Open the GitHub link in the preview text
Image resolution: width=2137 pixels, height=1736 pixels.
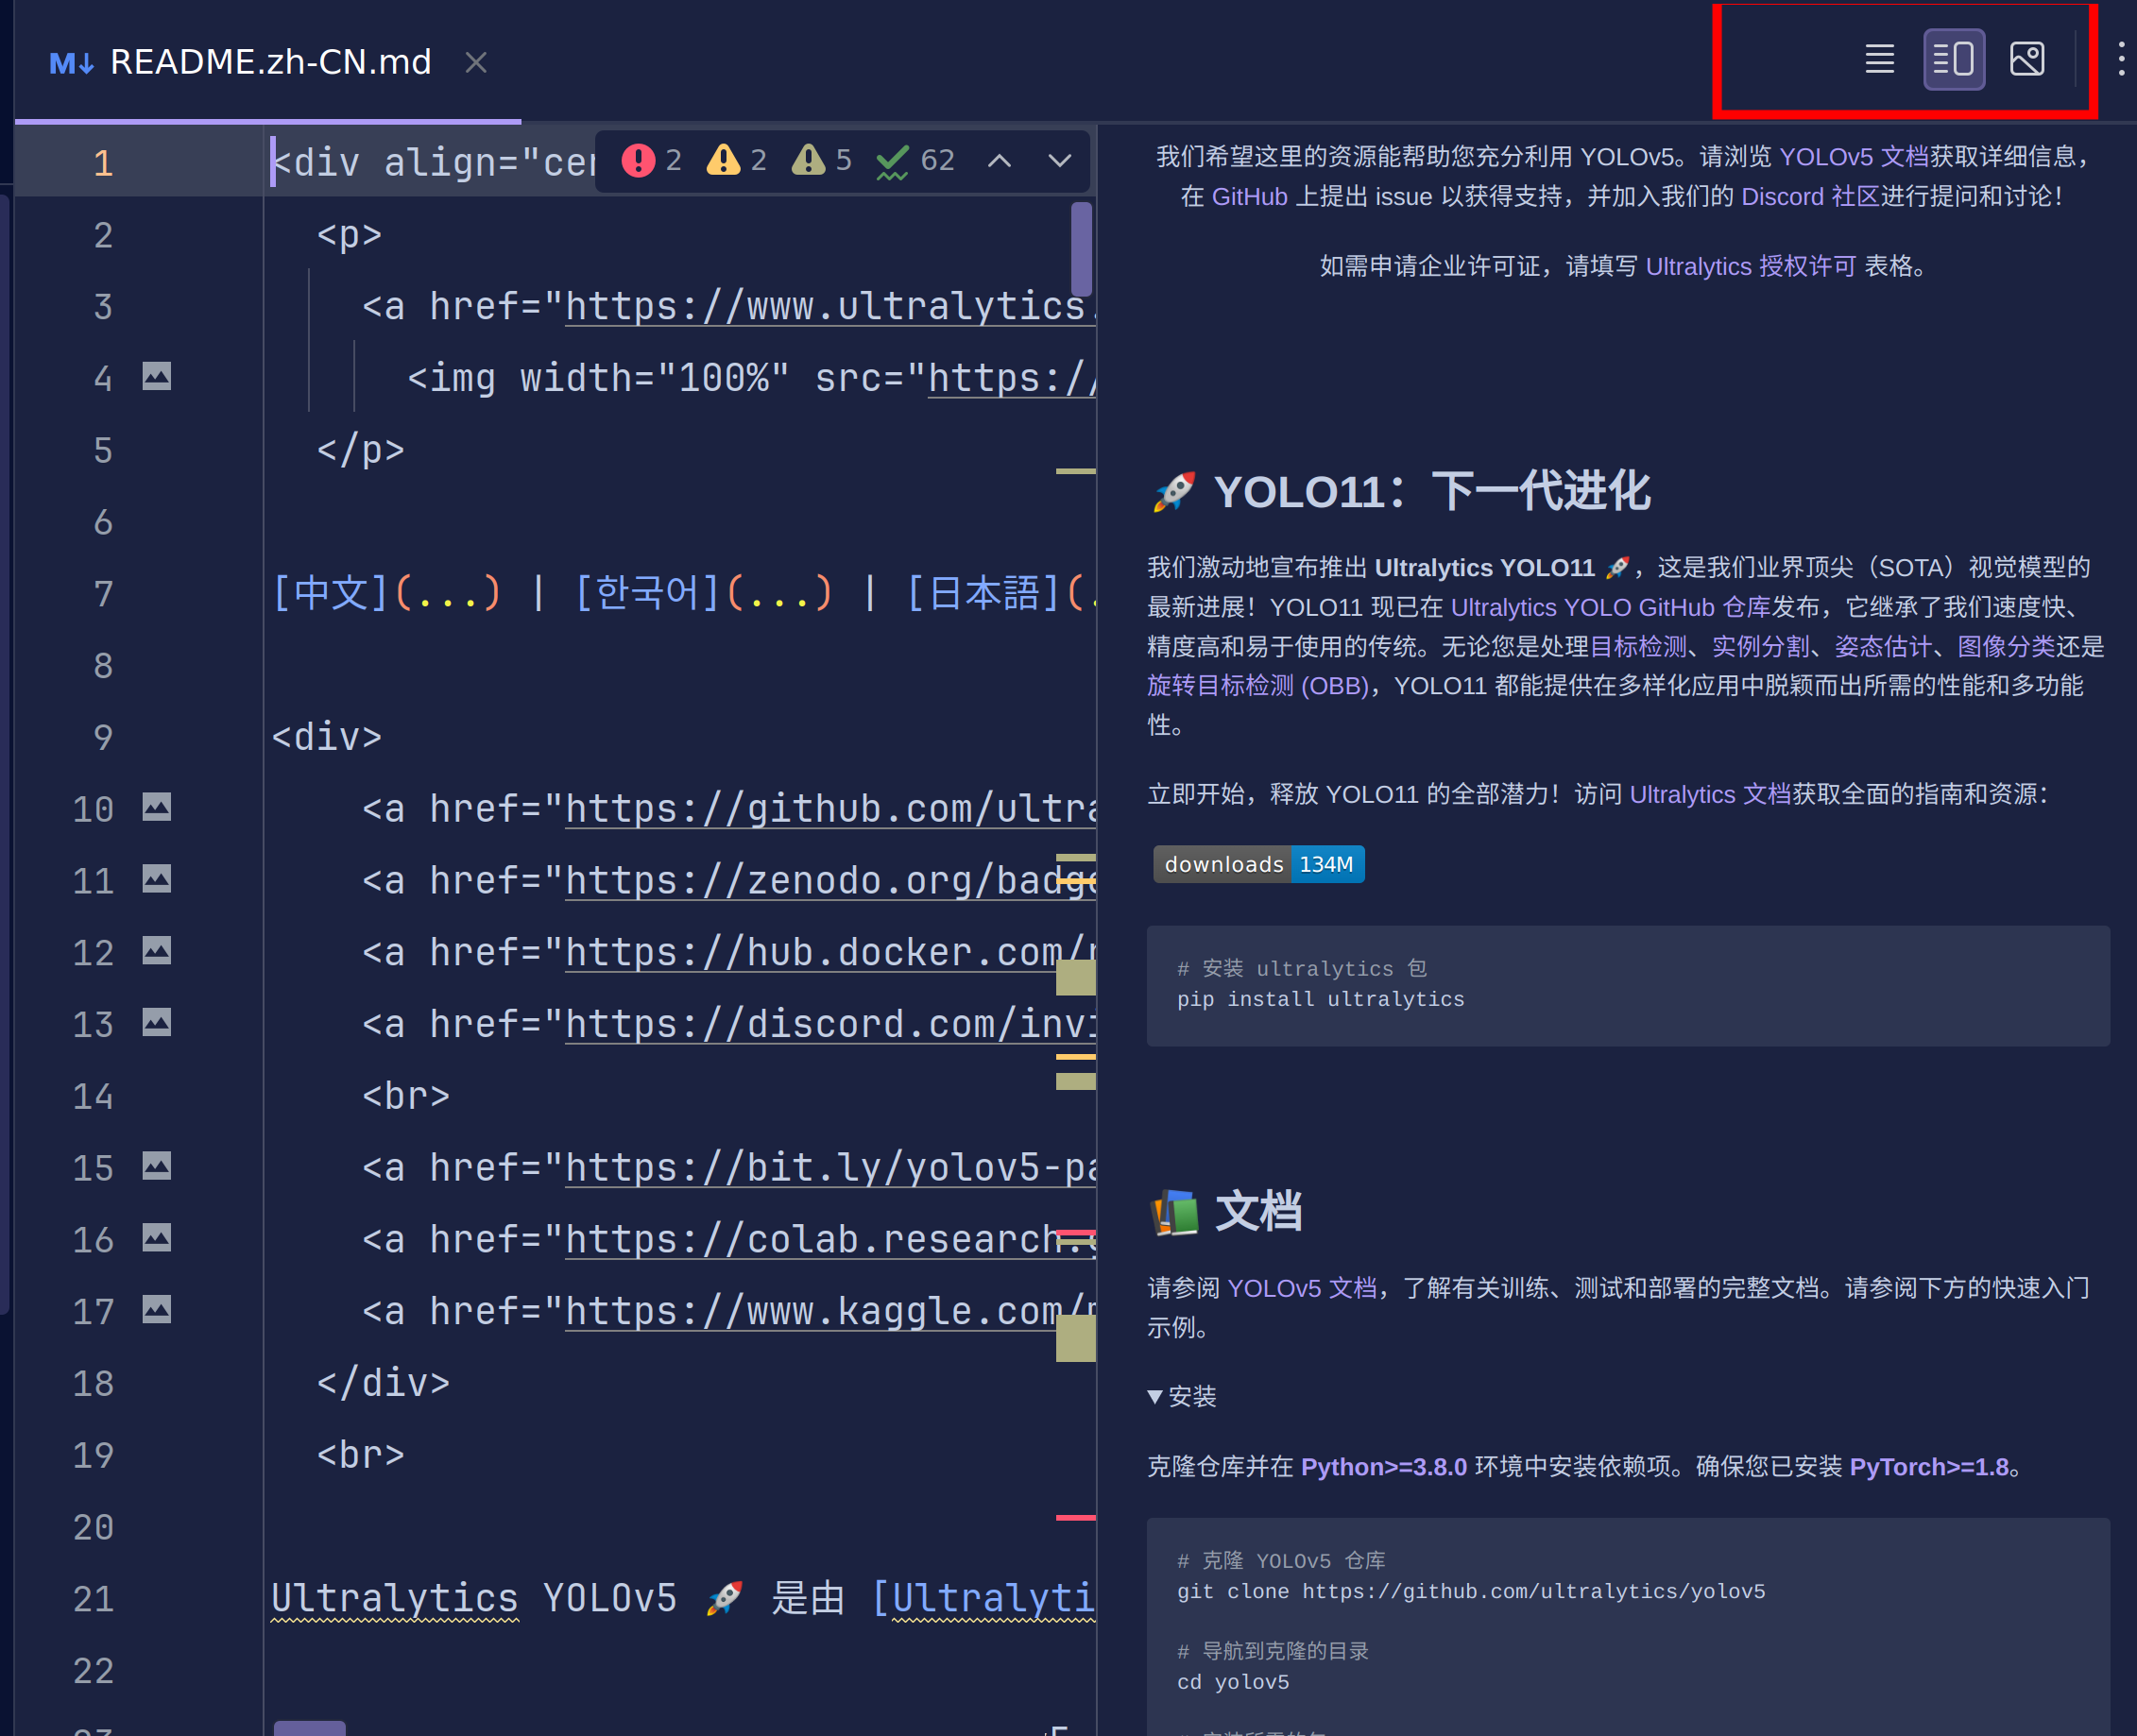[1250, 196]
